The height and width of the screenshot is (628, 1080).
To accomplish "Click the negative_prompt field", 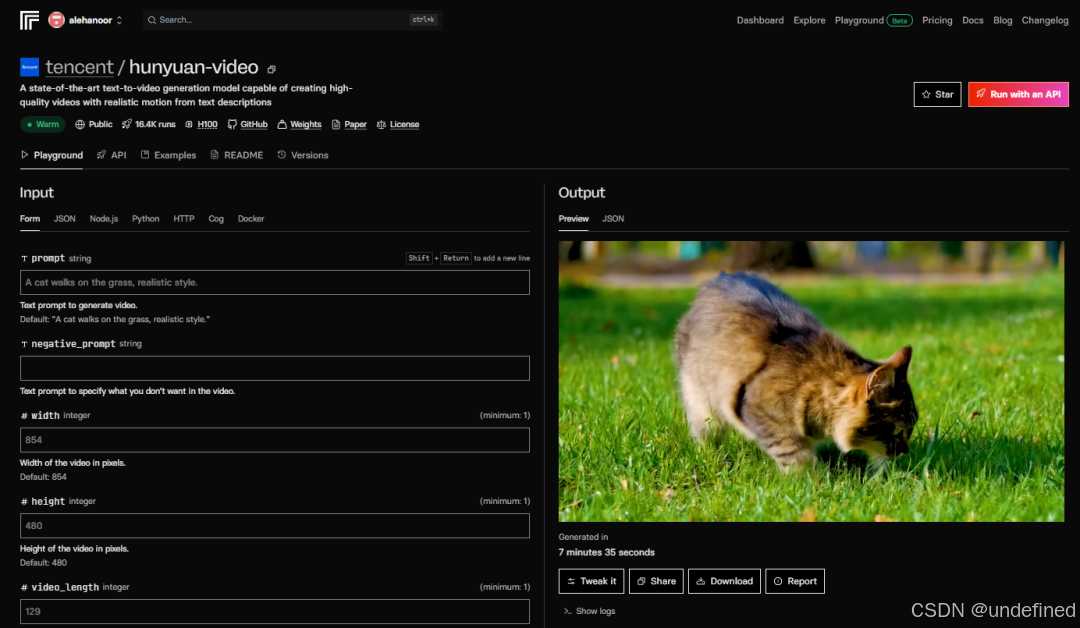I will [275, 368].
